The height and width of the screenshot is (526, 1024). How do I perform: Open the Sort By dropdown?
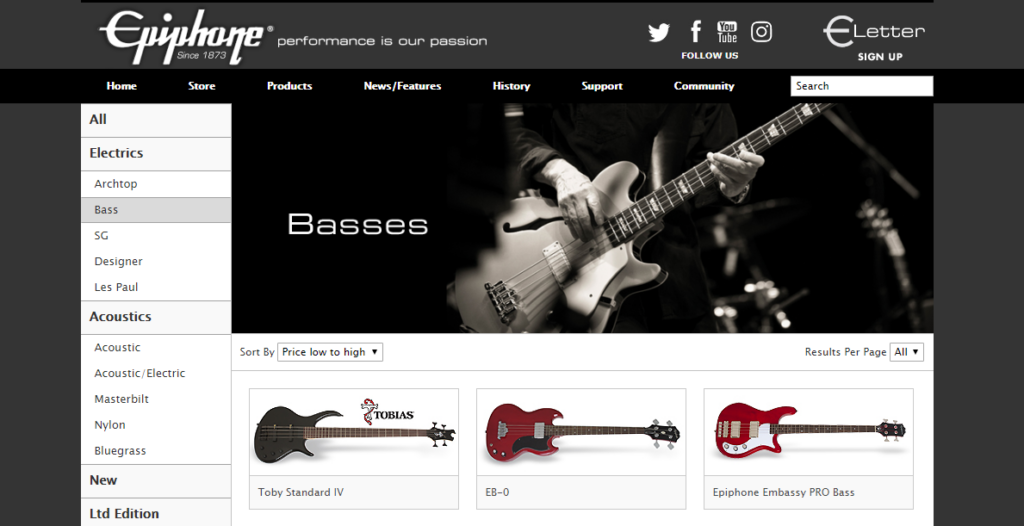[x=330, y=352]
